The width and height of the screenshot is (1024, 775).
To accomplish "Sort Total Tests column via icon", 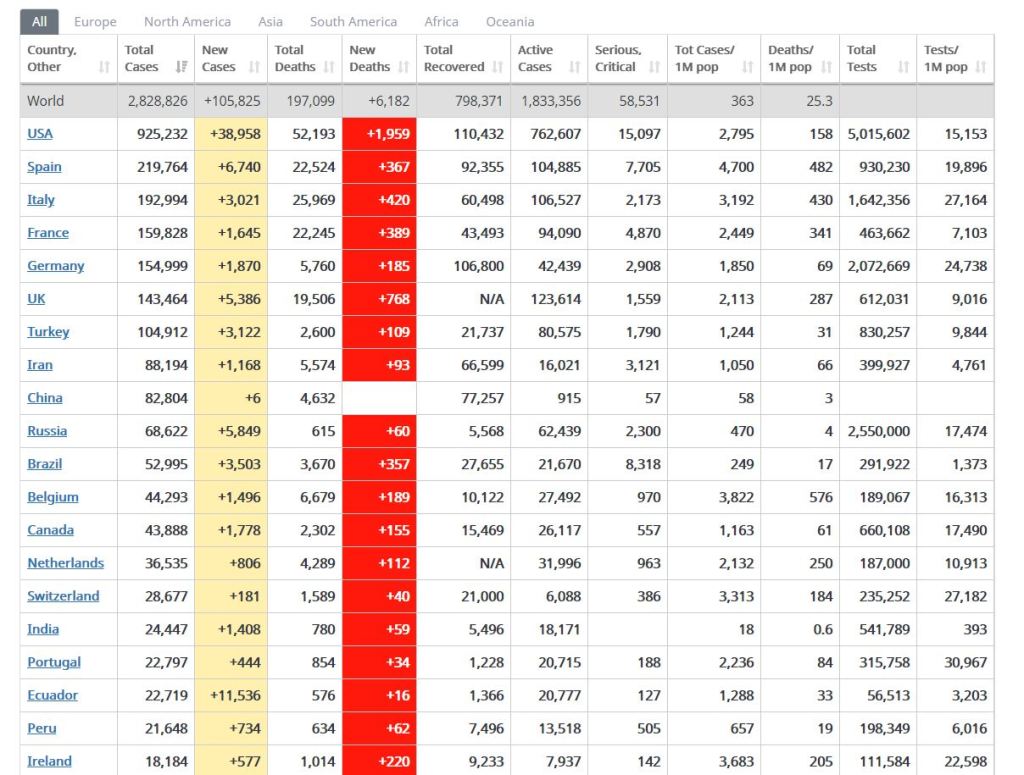I will (903, 67).
